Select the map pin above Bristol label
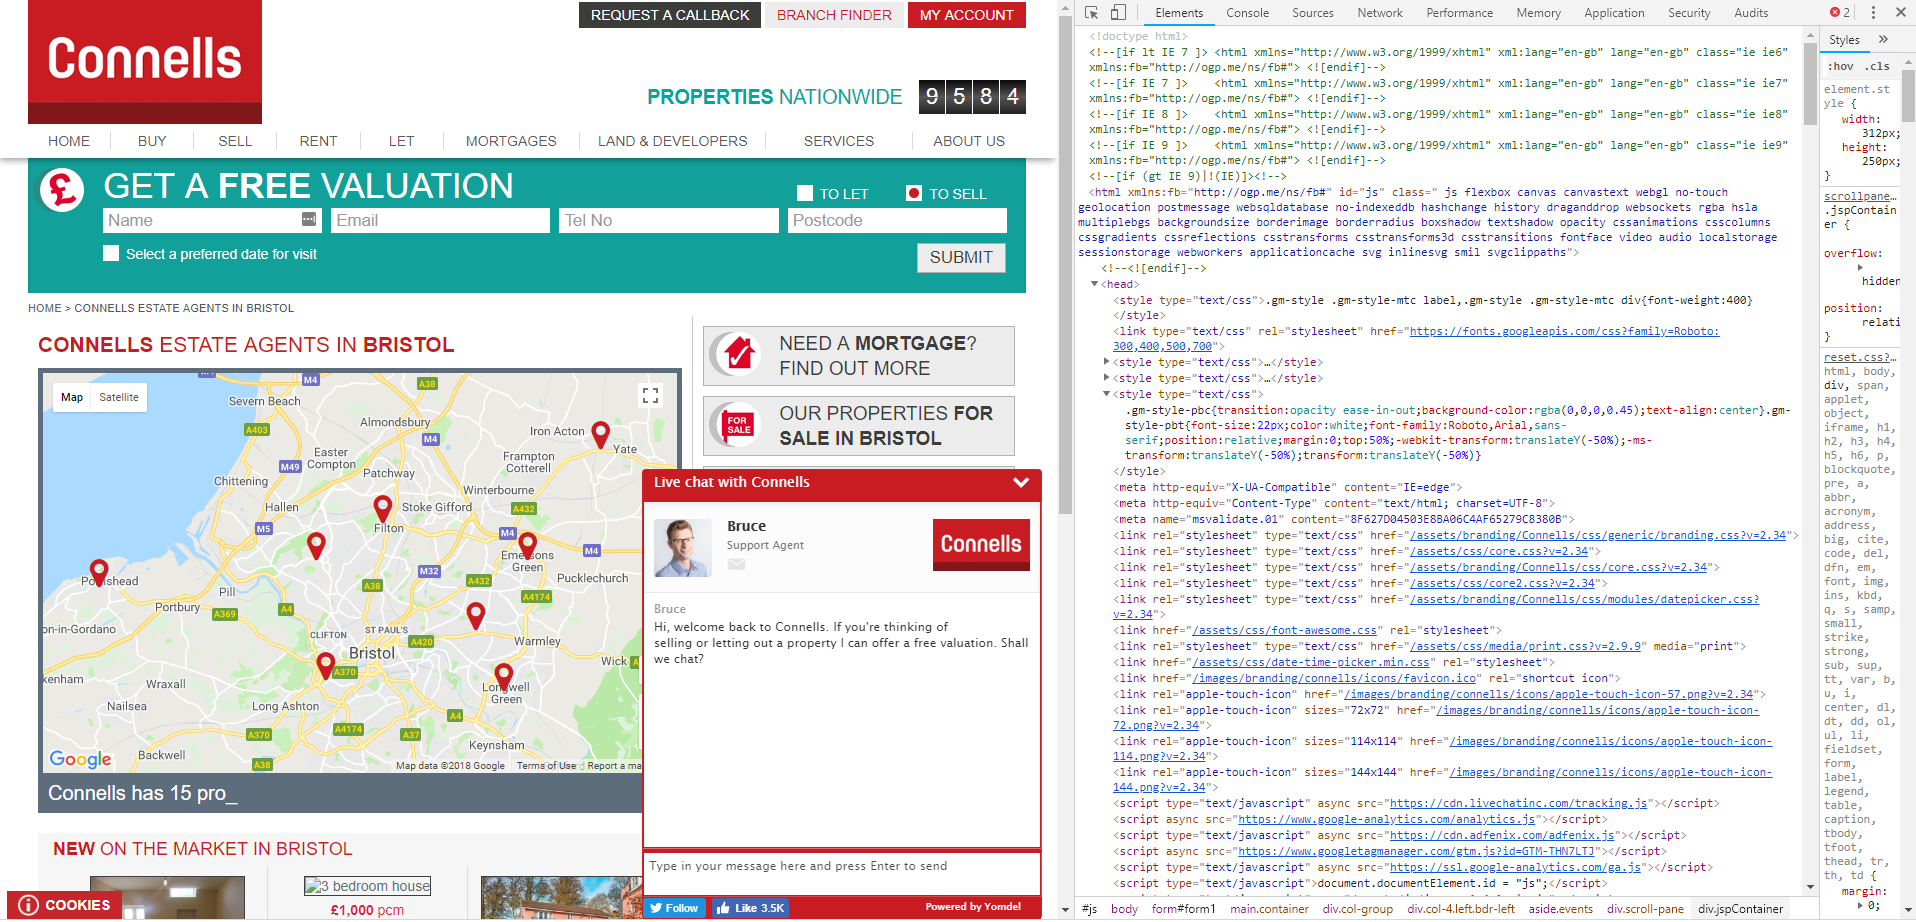1916x922 pixels. [325, 665]
